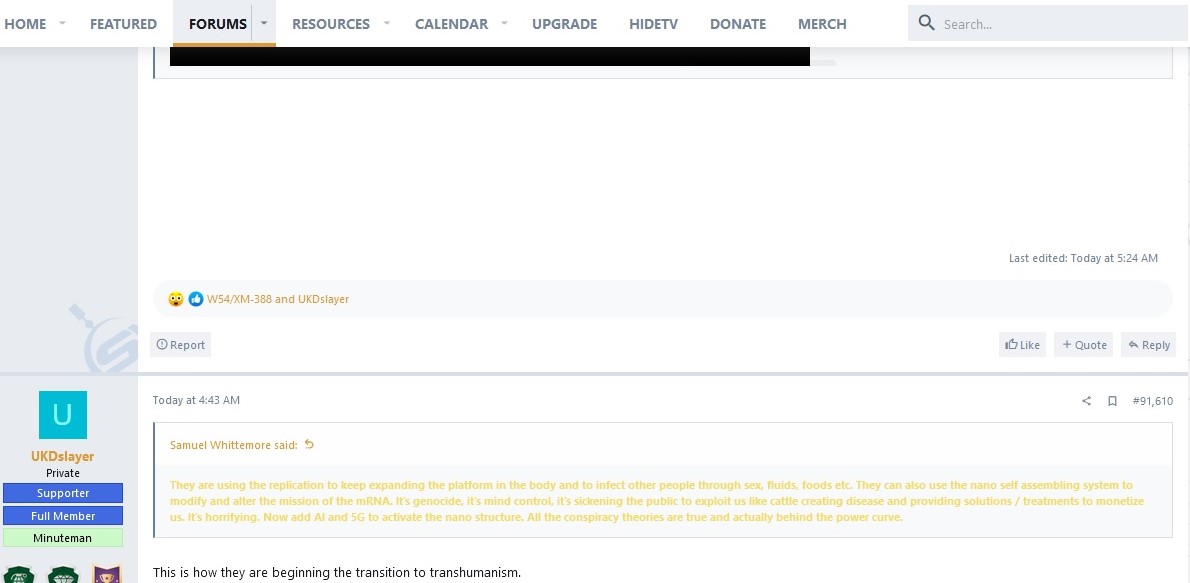The image size is (1190, 583).
Task: Like the post using the Like button
Action: (x=1022, y=345)
